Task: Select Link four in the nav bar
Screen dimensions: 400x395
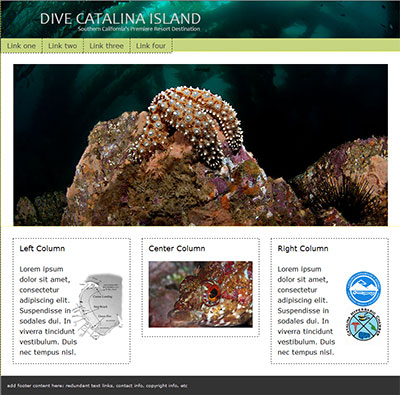Action: pyautogui.click(x=151, y=46)
